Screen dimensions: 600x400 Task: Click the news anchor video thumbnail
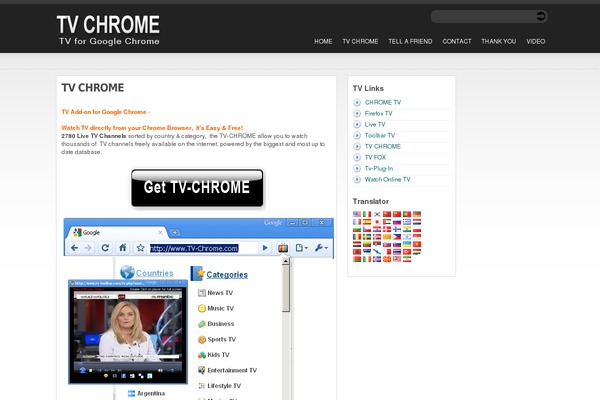tap(128, 332)
